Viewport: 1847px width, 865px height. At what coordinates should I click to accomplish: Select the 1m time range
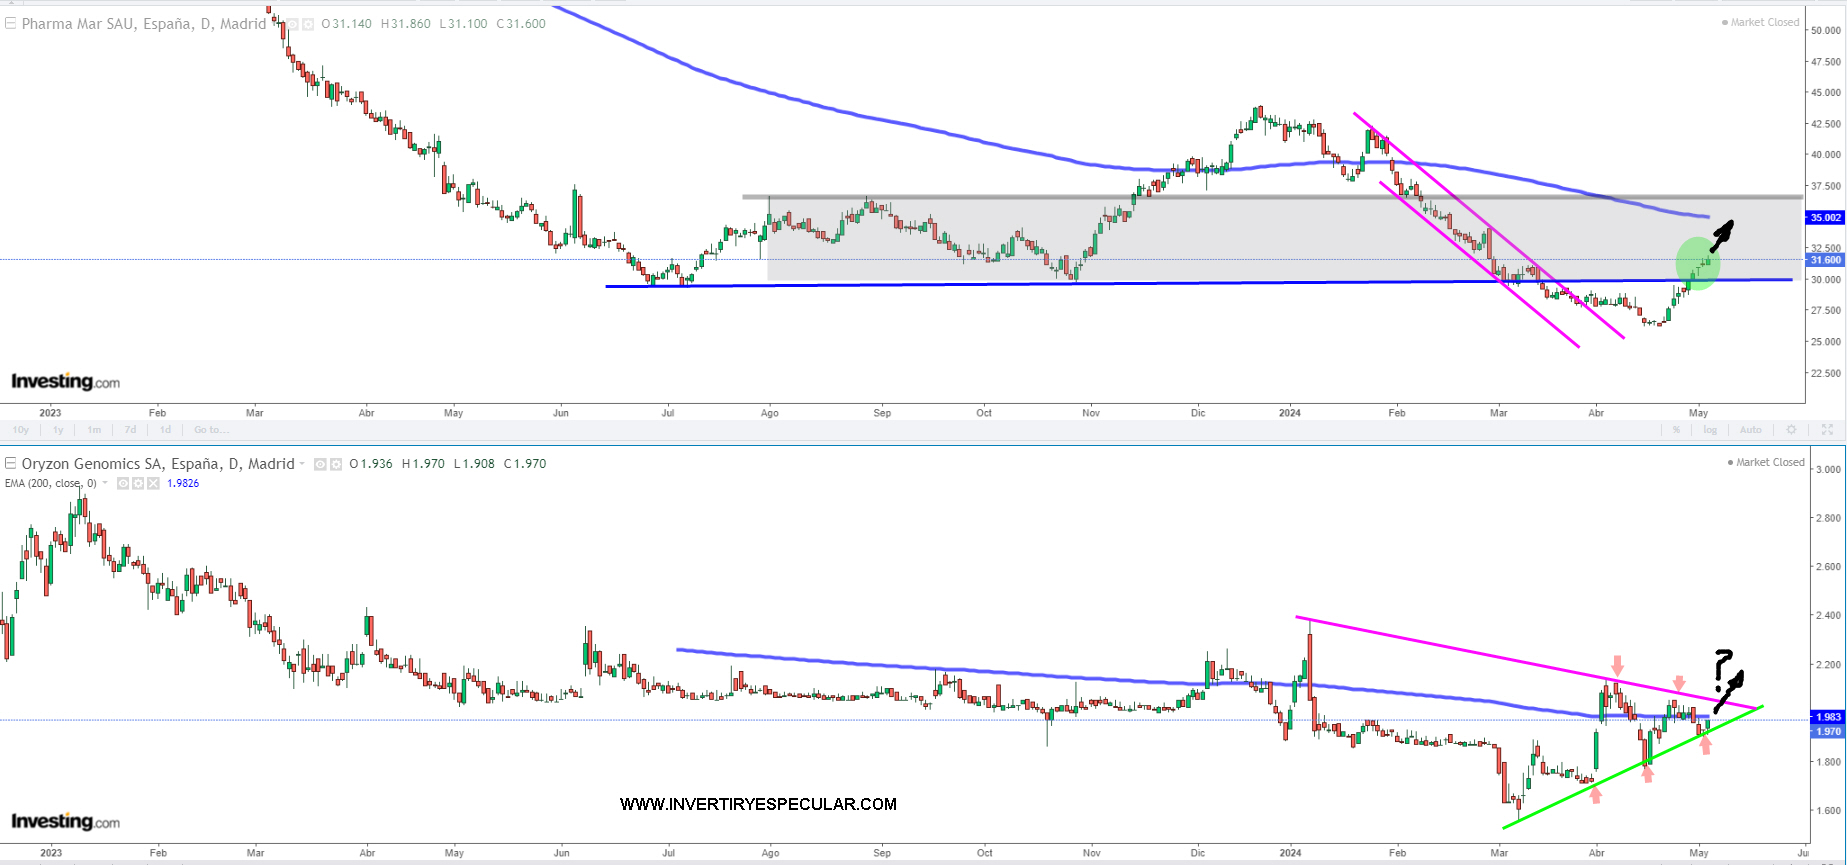click(94, 430)
